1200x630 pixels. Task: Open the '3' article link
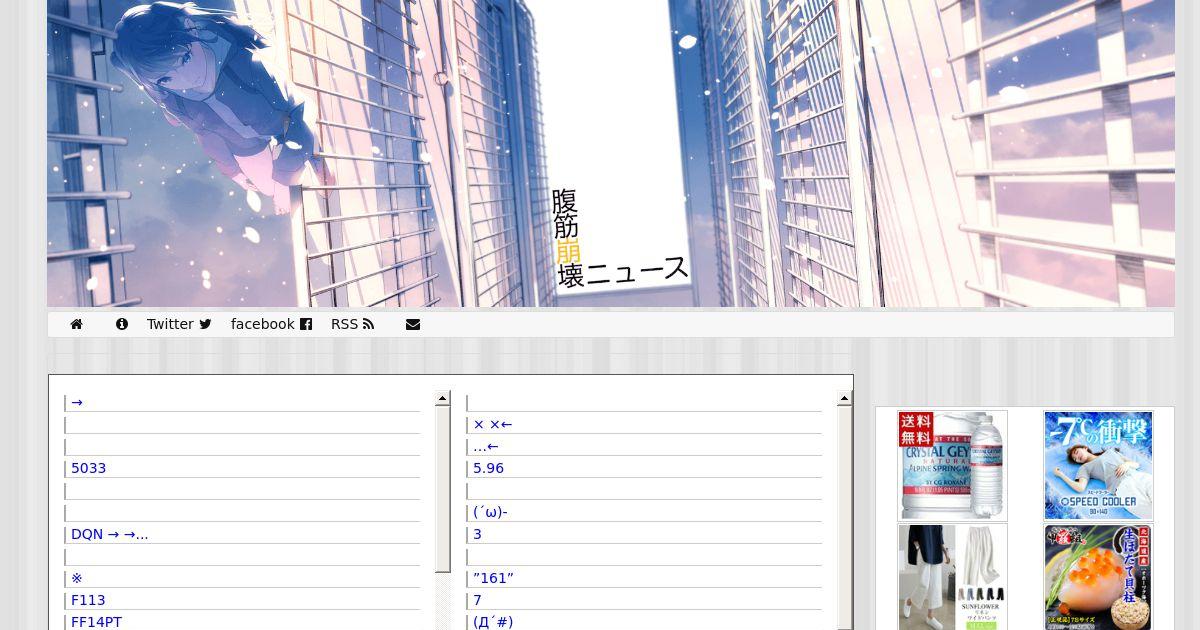coord(477,534)
